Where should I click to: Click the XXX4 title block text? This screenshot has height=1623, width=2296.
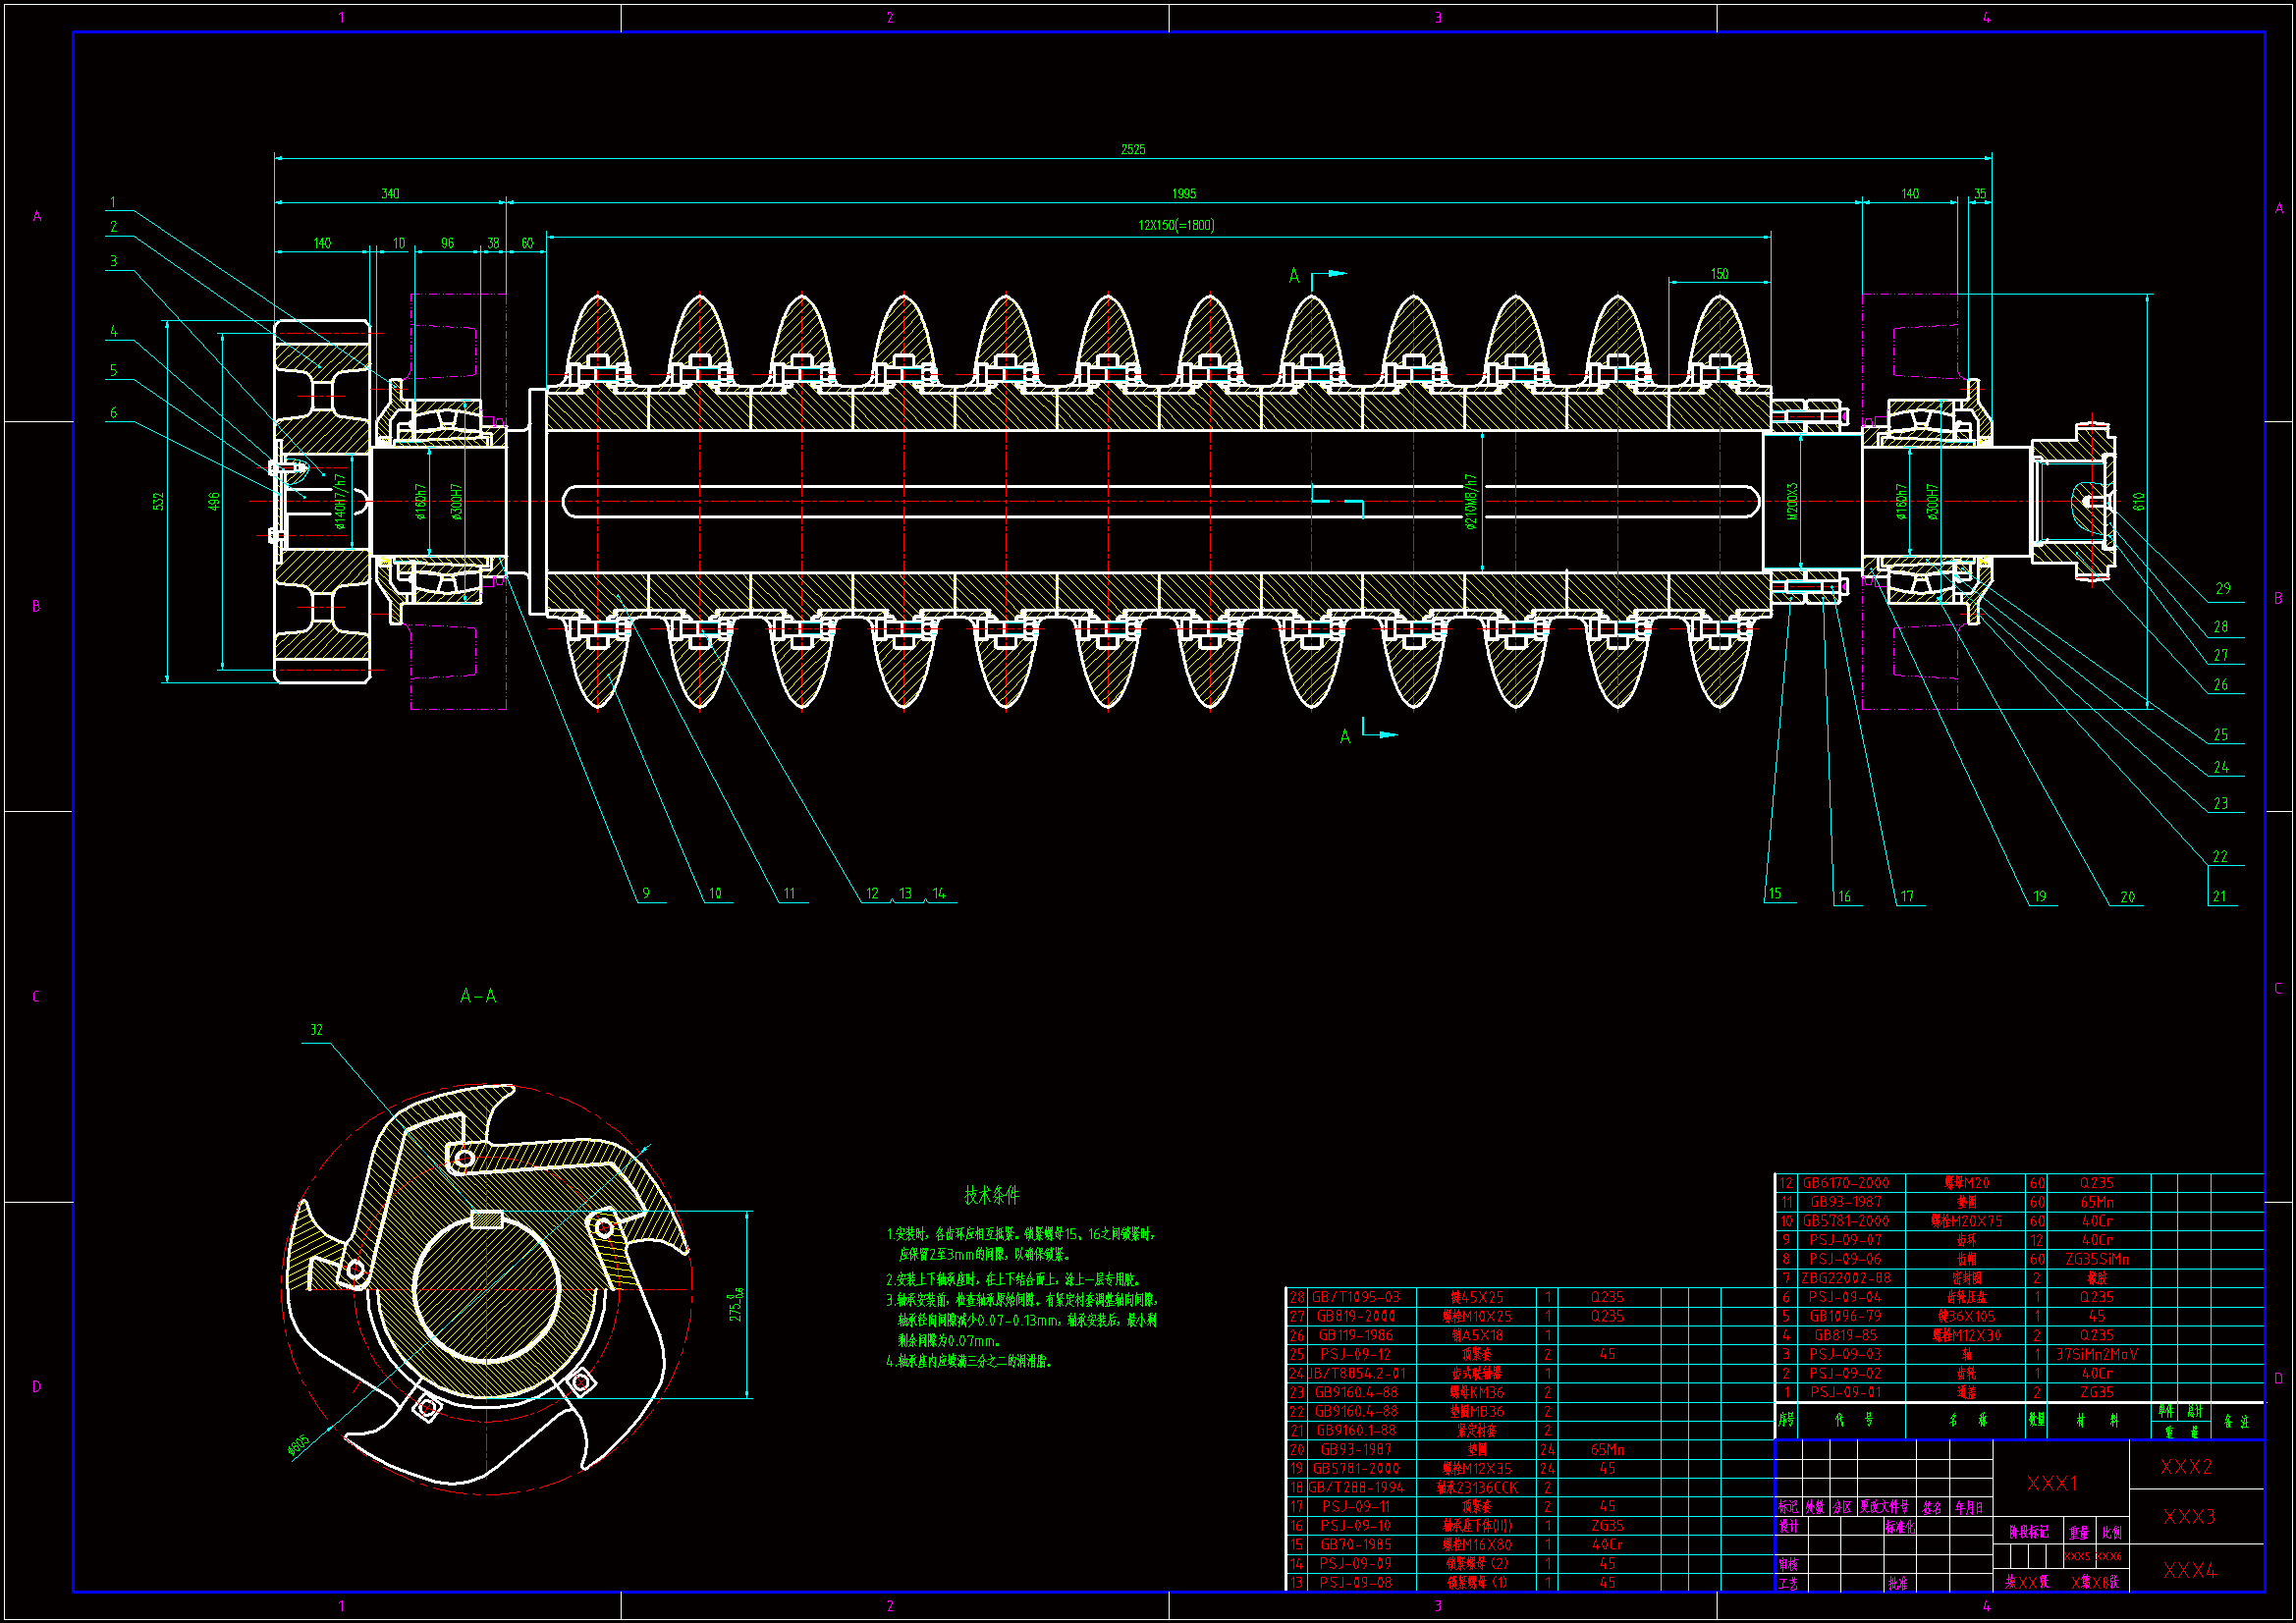(x=2189, y=1570)
